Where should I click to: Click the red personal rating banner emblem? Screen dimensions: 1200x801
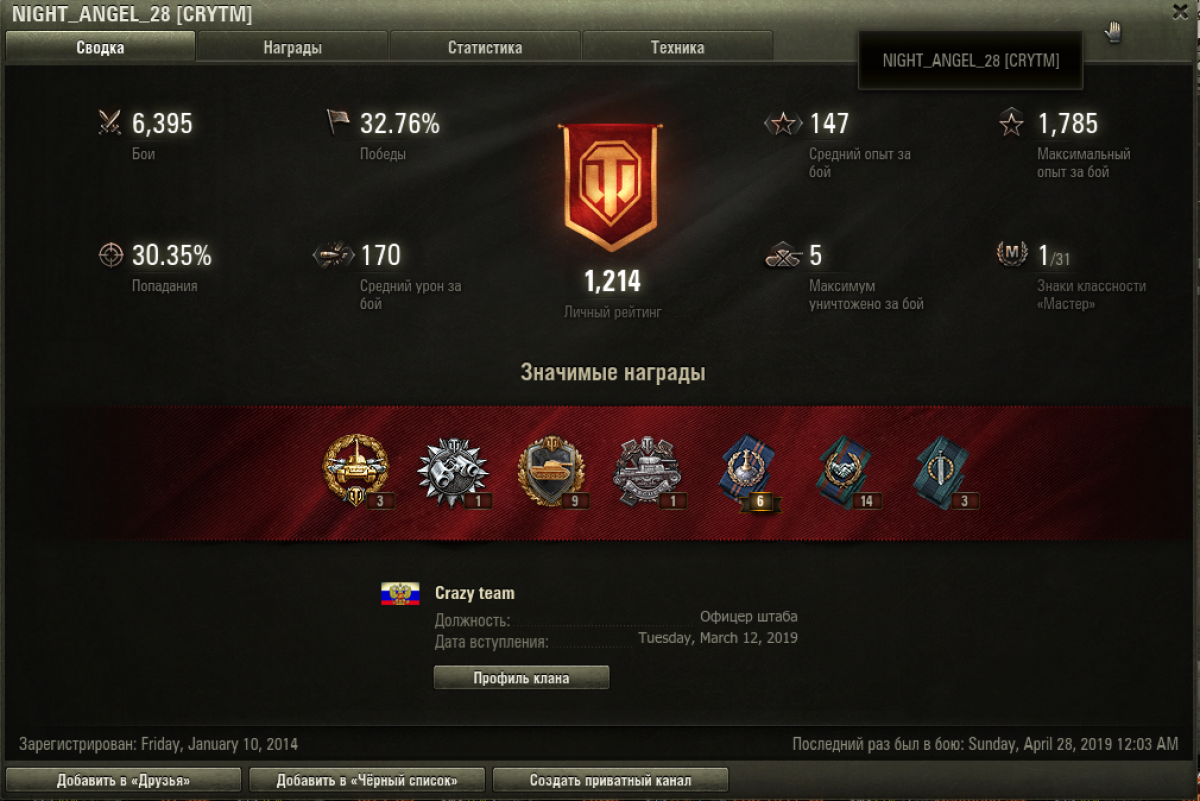(x=612, y=187)
